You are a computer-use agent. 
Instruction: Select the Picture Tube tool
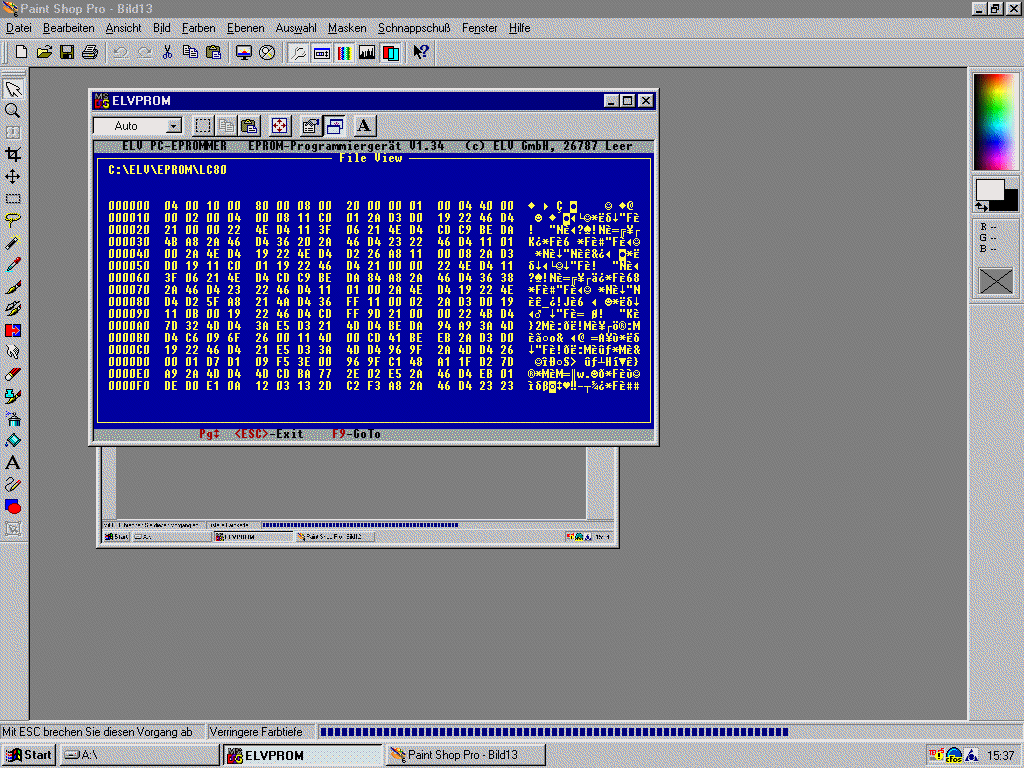13,396
